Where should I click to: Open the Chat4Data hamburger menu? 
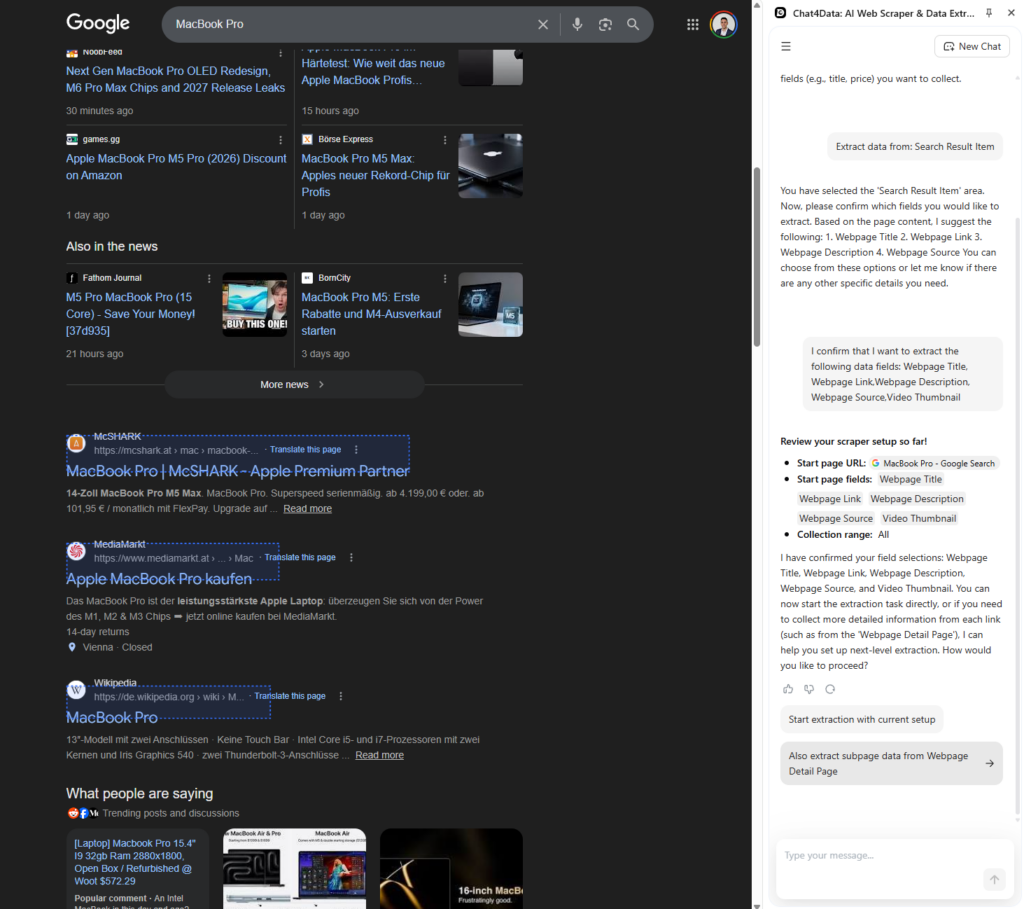pyautogui.click(x=786, y=46)
